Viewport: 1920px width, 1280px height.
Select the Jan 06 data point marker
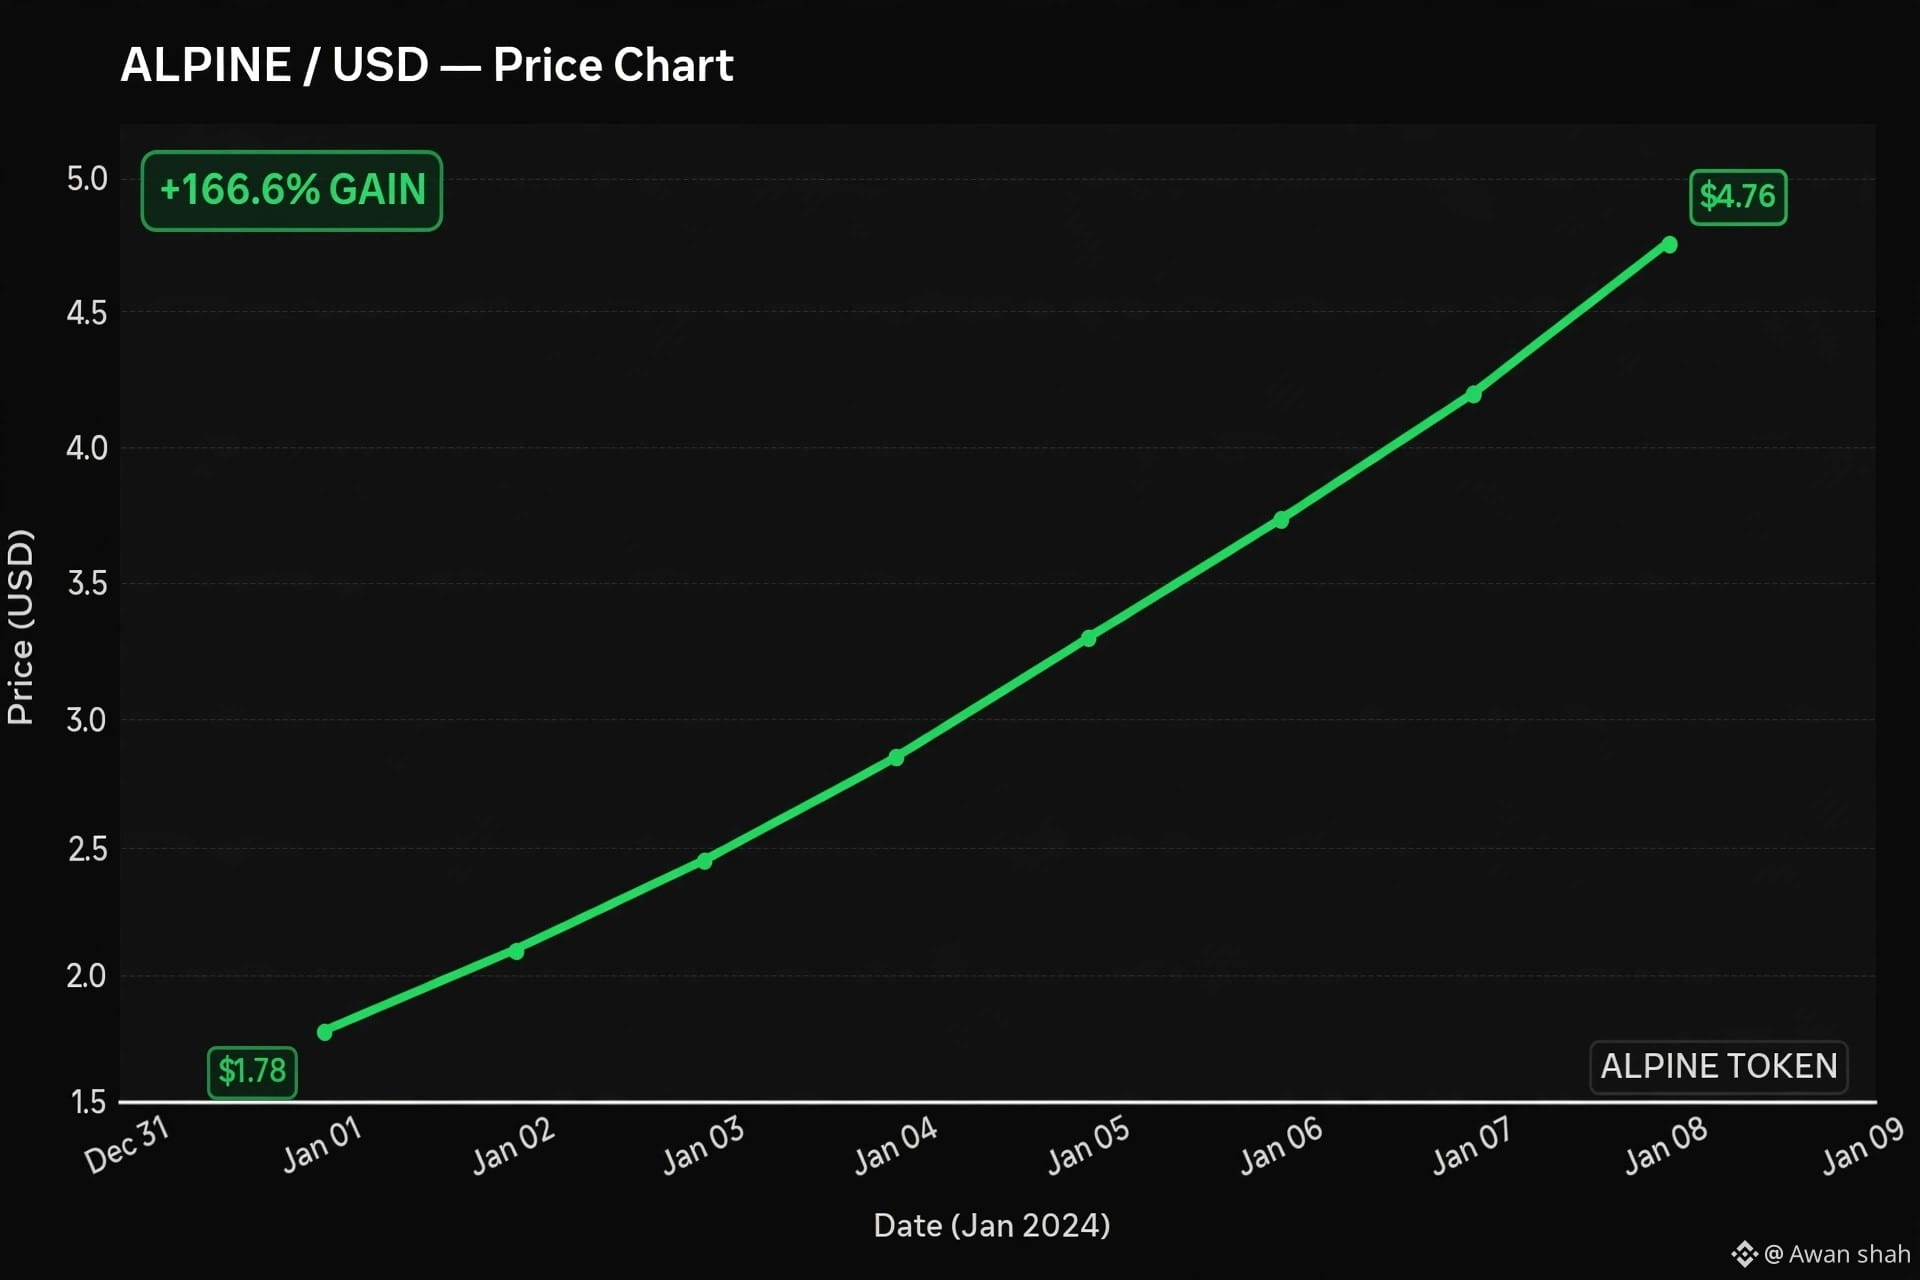(x=1281, y=520)
